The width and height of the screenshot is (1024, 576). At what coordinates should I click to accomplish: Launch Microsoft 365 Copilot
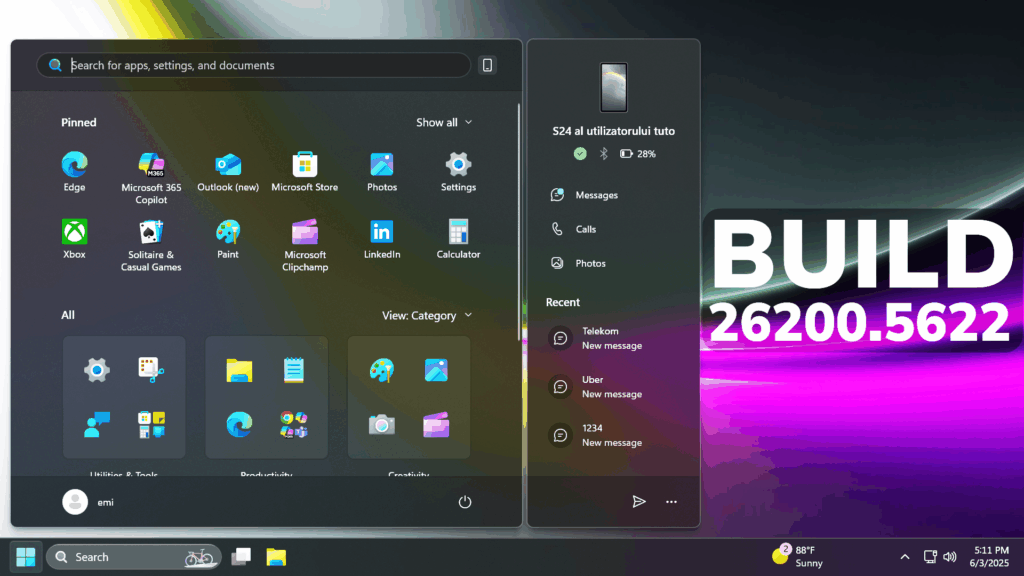151,178
